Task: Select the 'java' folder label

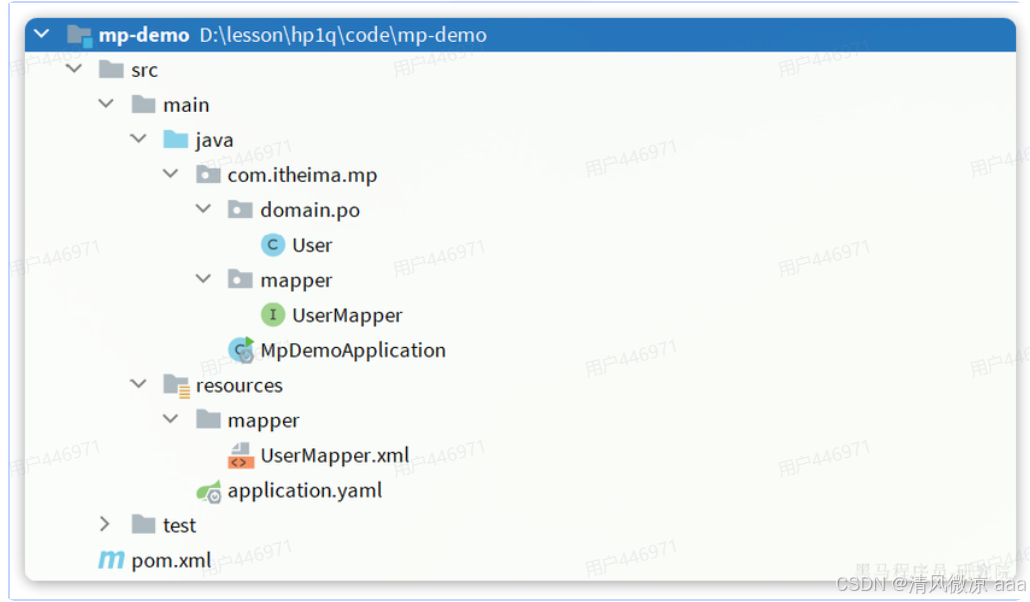Action: coord(214,141)
